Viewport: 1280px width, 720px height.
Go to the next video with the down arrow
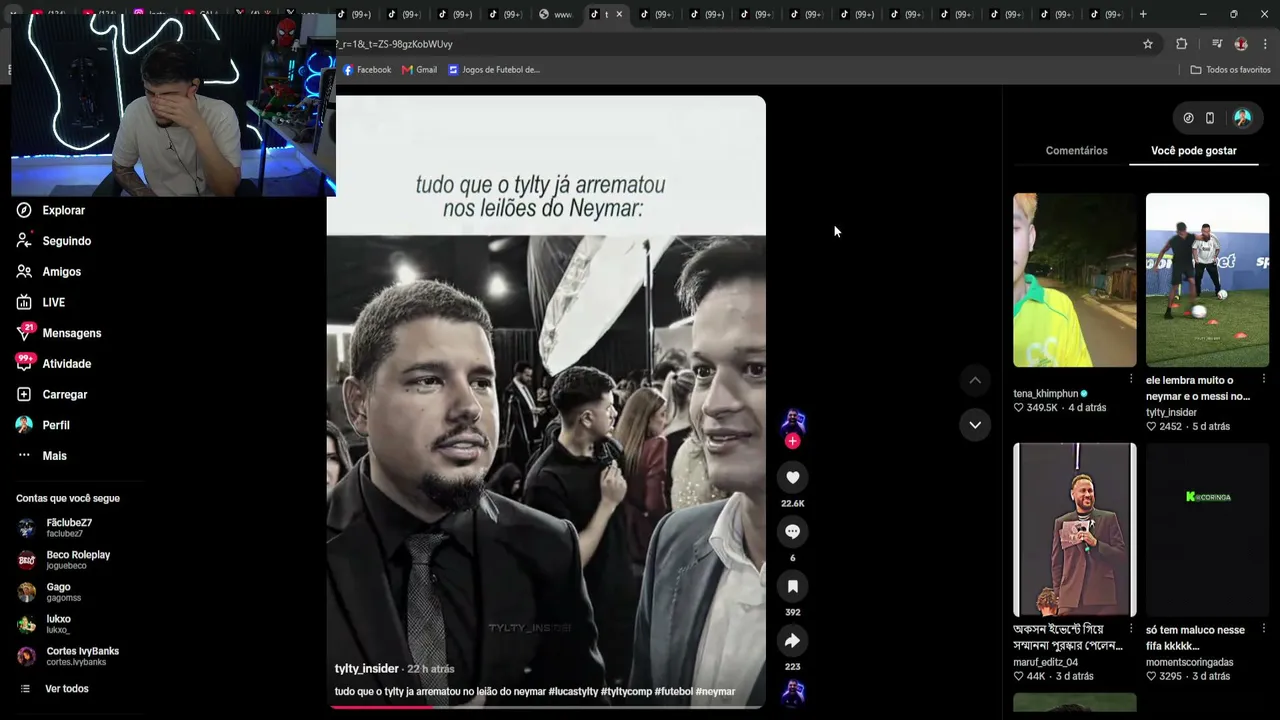click(x=975, y=425)
